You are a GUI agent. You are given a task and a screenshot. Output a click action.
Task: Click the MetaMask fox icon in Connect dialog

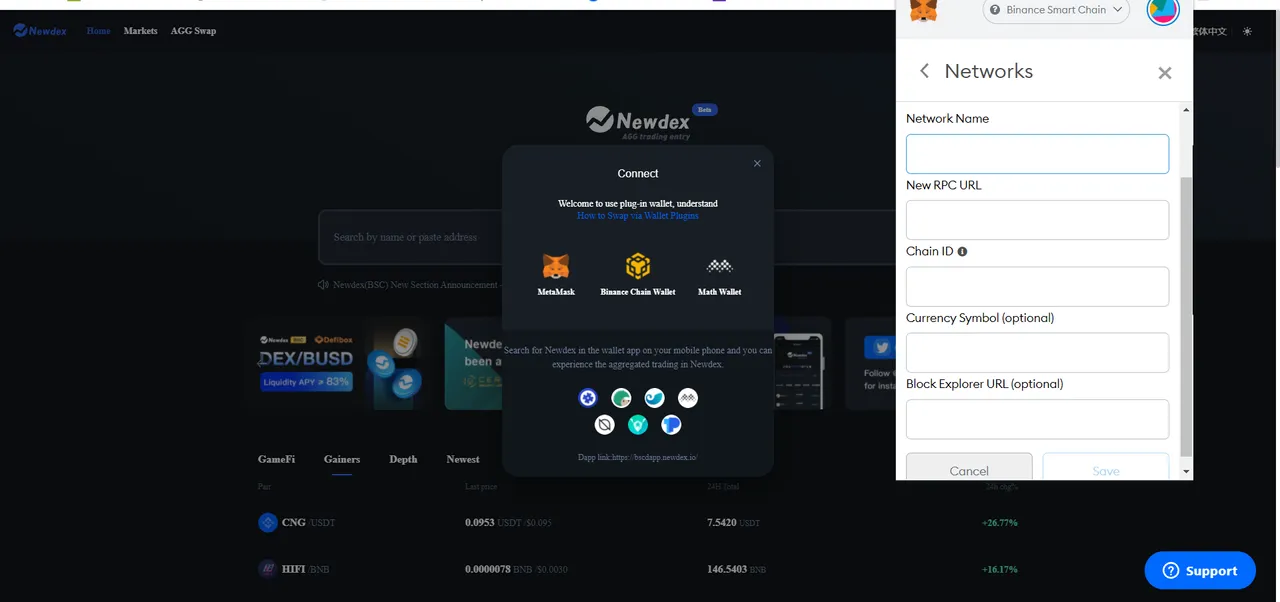point(556,266)
